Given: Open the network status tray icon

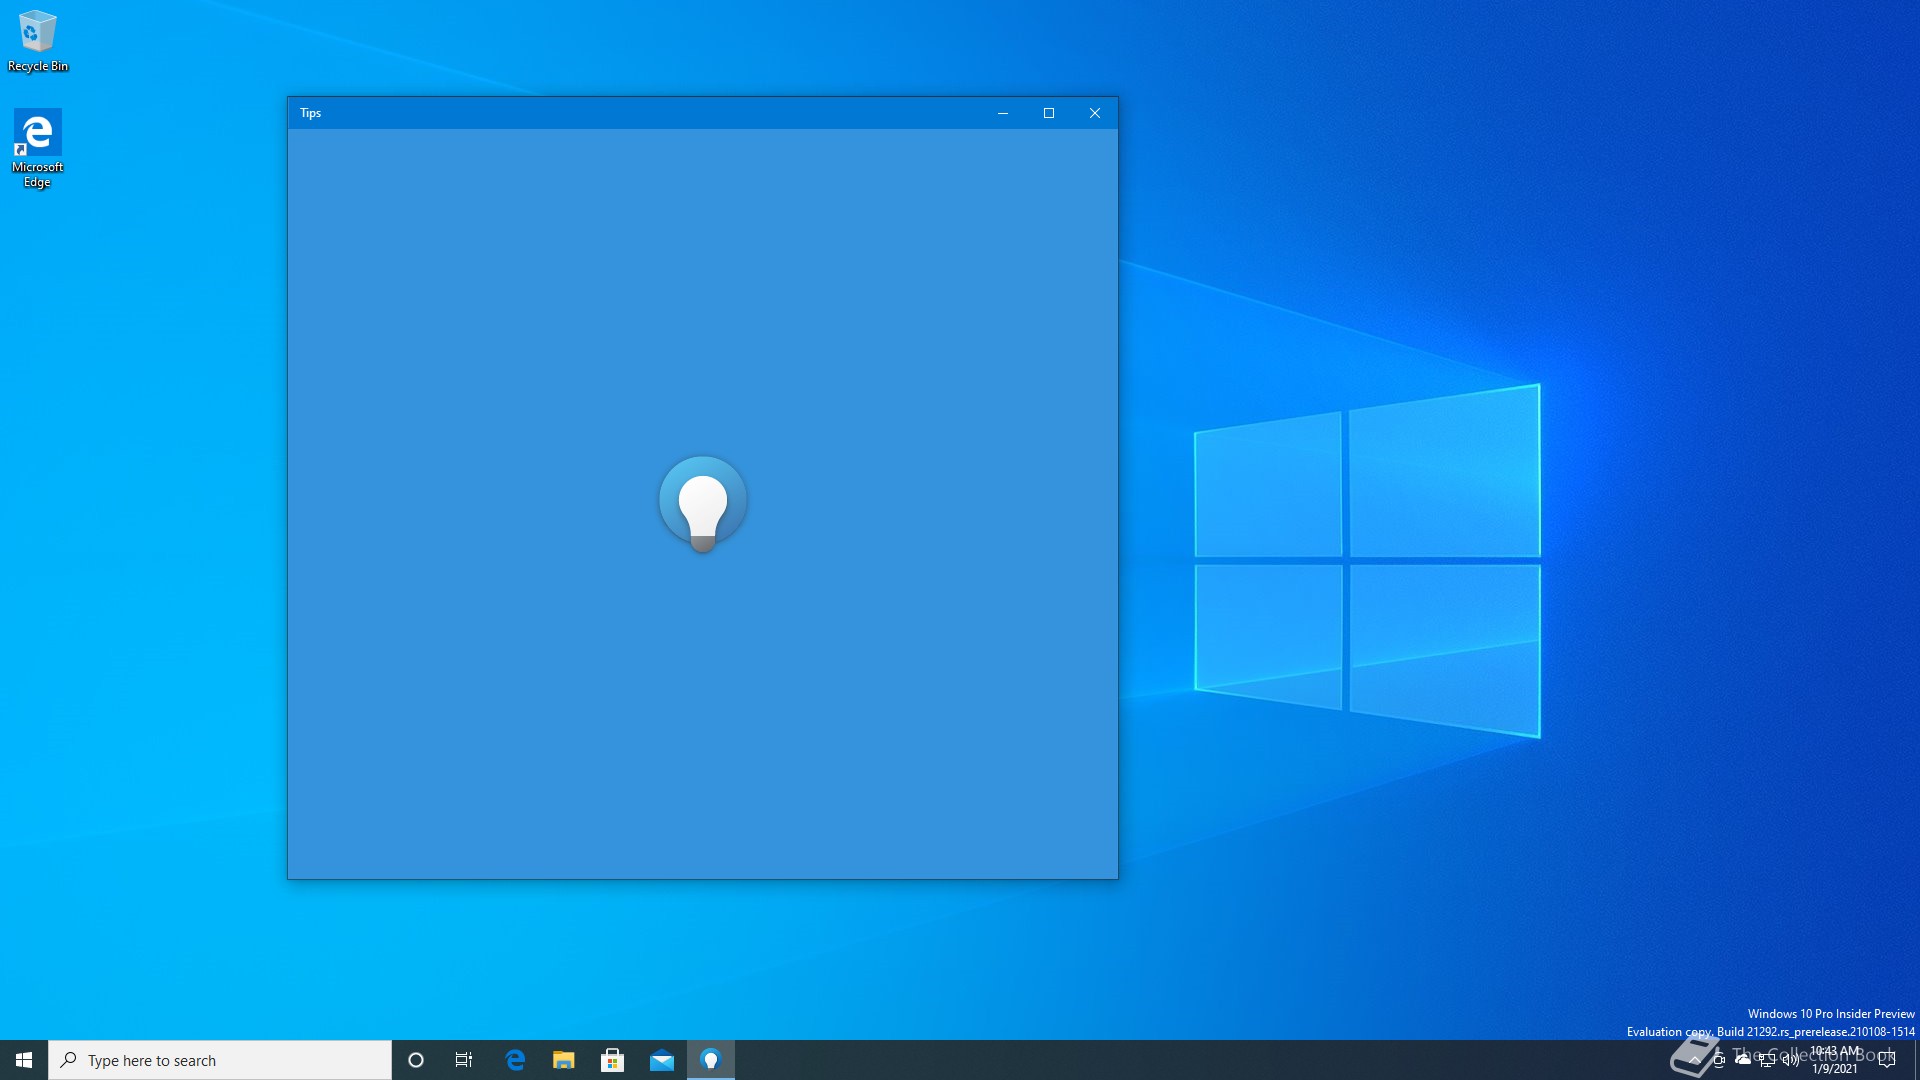Looking at the screenshot, I should [1767, 1060].
